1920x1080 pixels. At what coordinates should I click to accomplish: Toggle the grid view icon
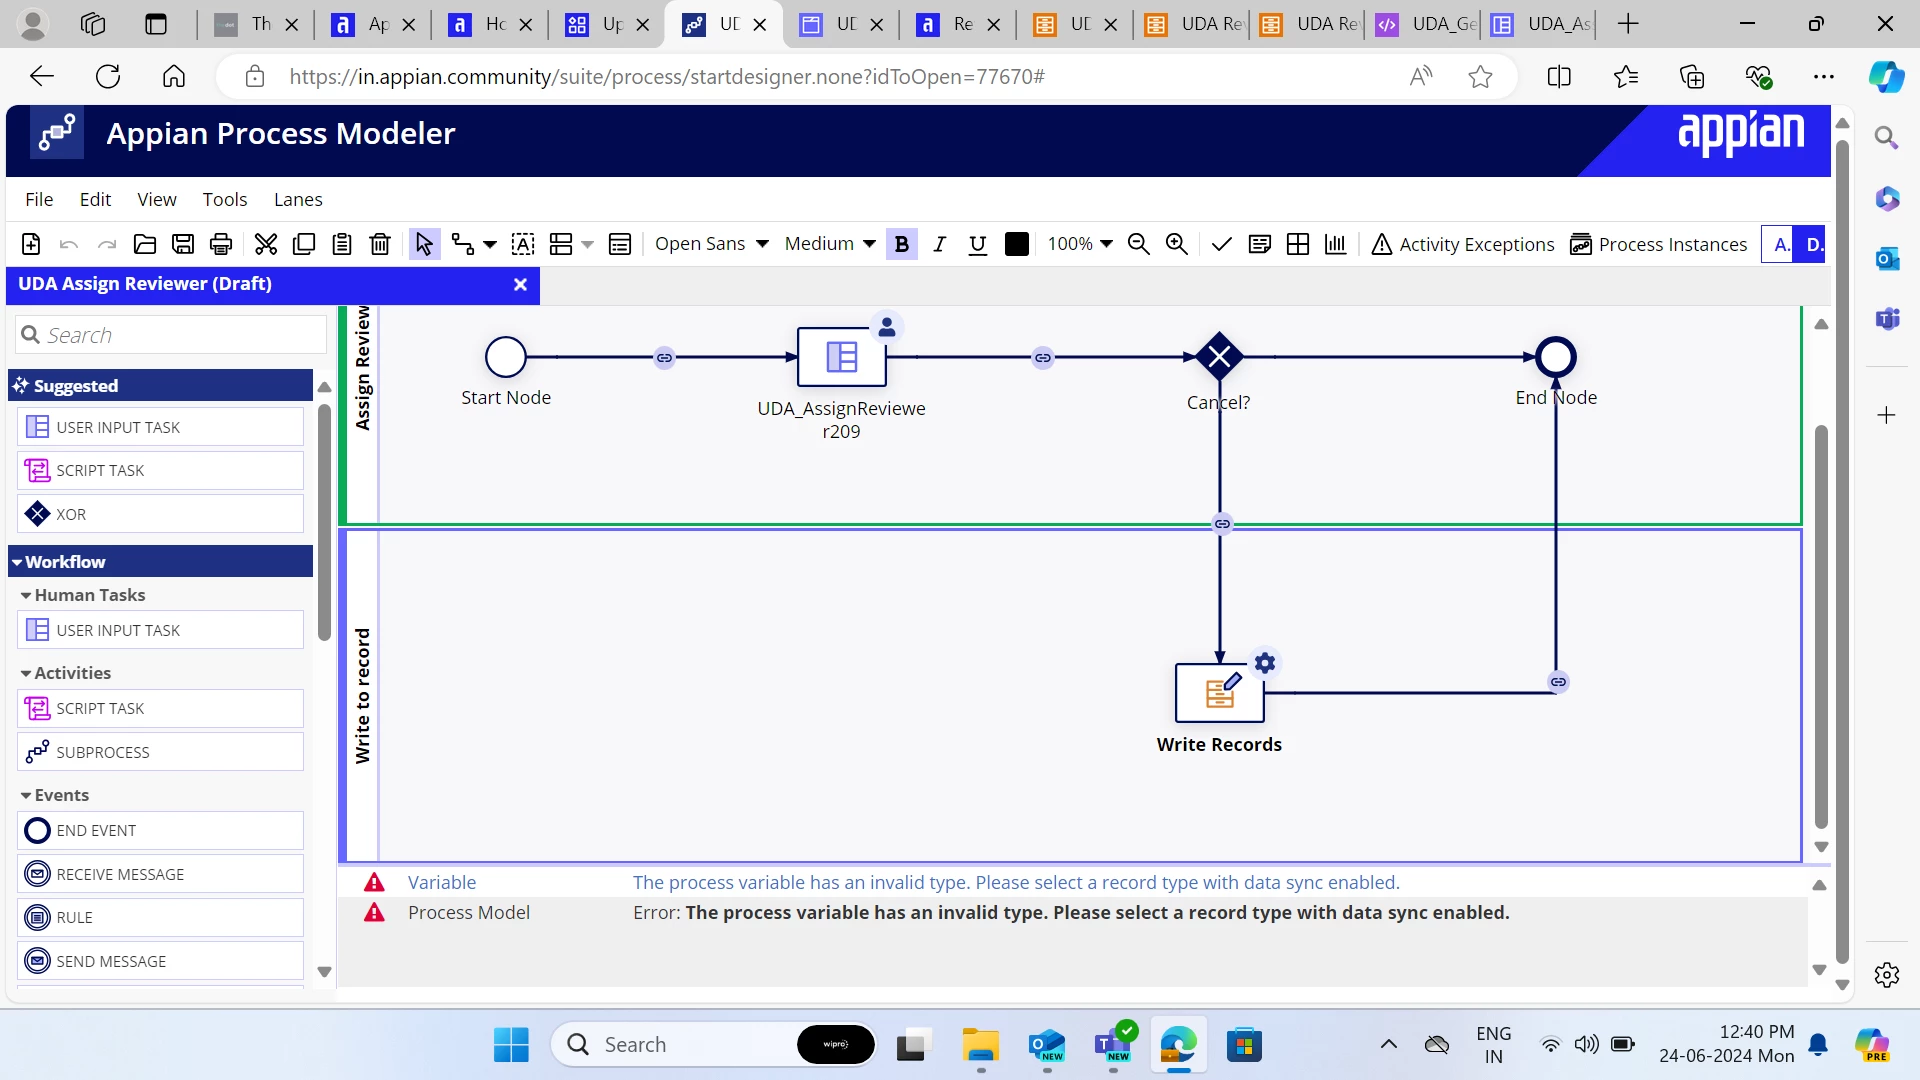pyautogui.click(x=1298, y=244)
